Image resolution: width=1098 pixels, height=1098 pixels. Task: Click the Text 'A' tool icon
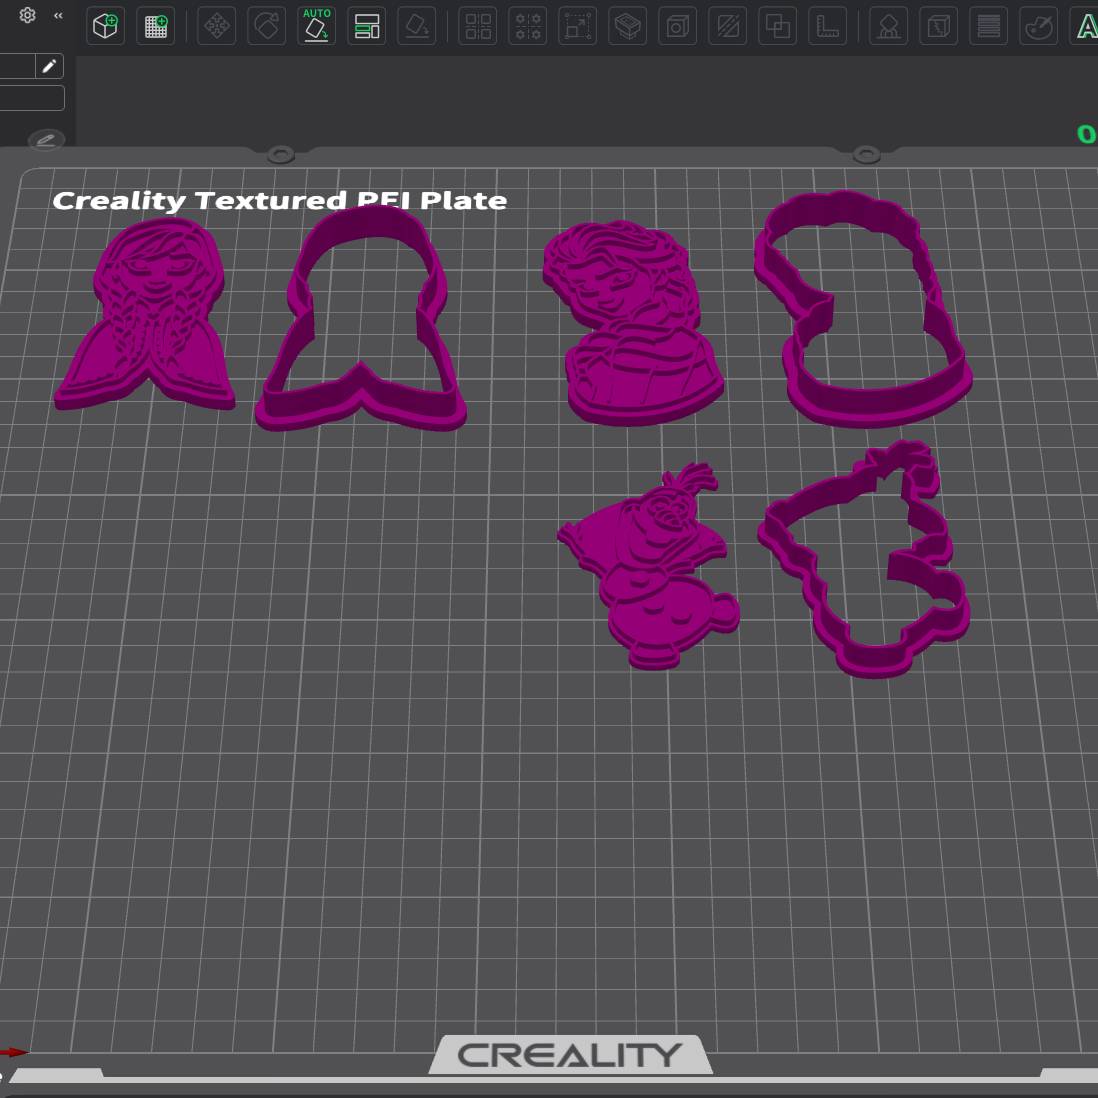(1085, 26)
